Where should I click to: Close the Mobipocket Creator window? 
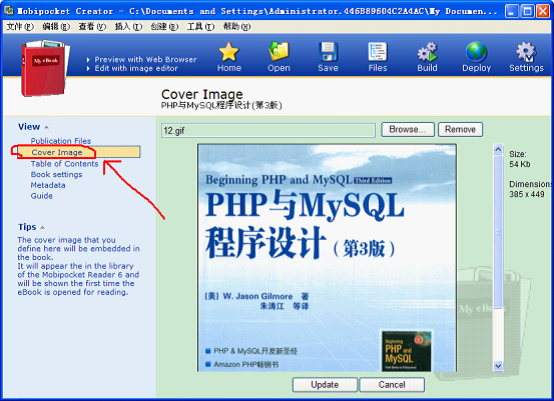click(x=543, y=11)
